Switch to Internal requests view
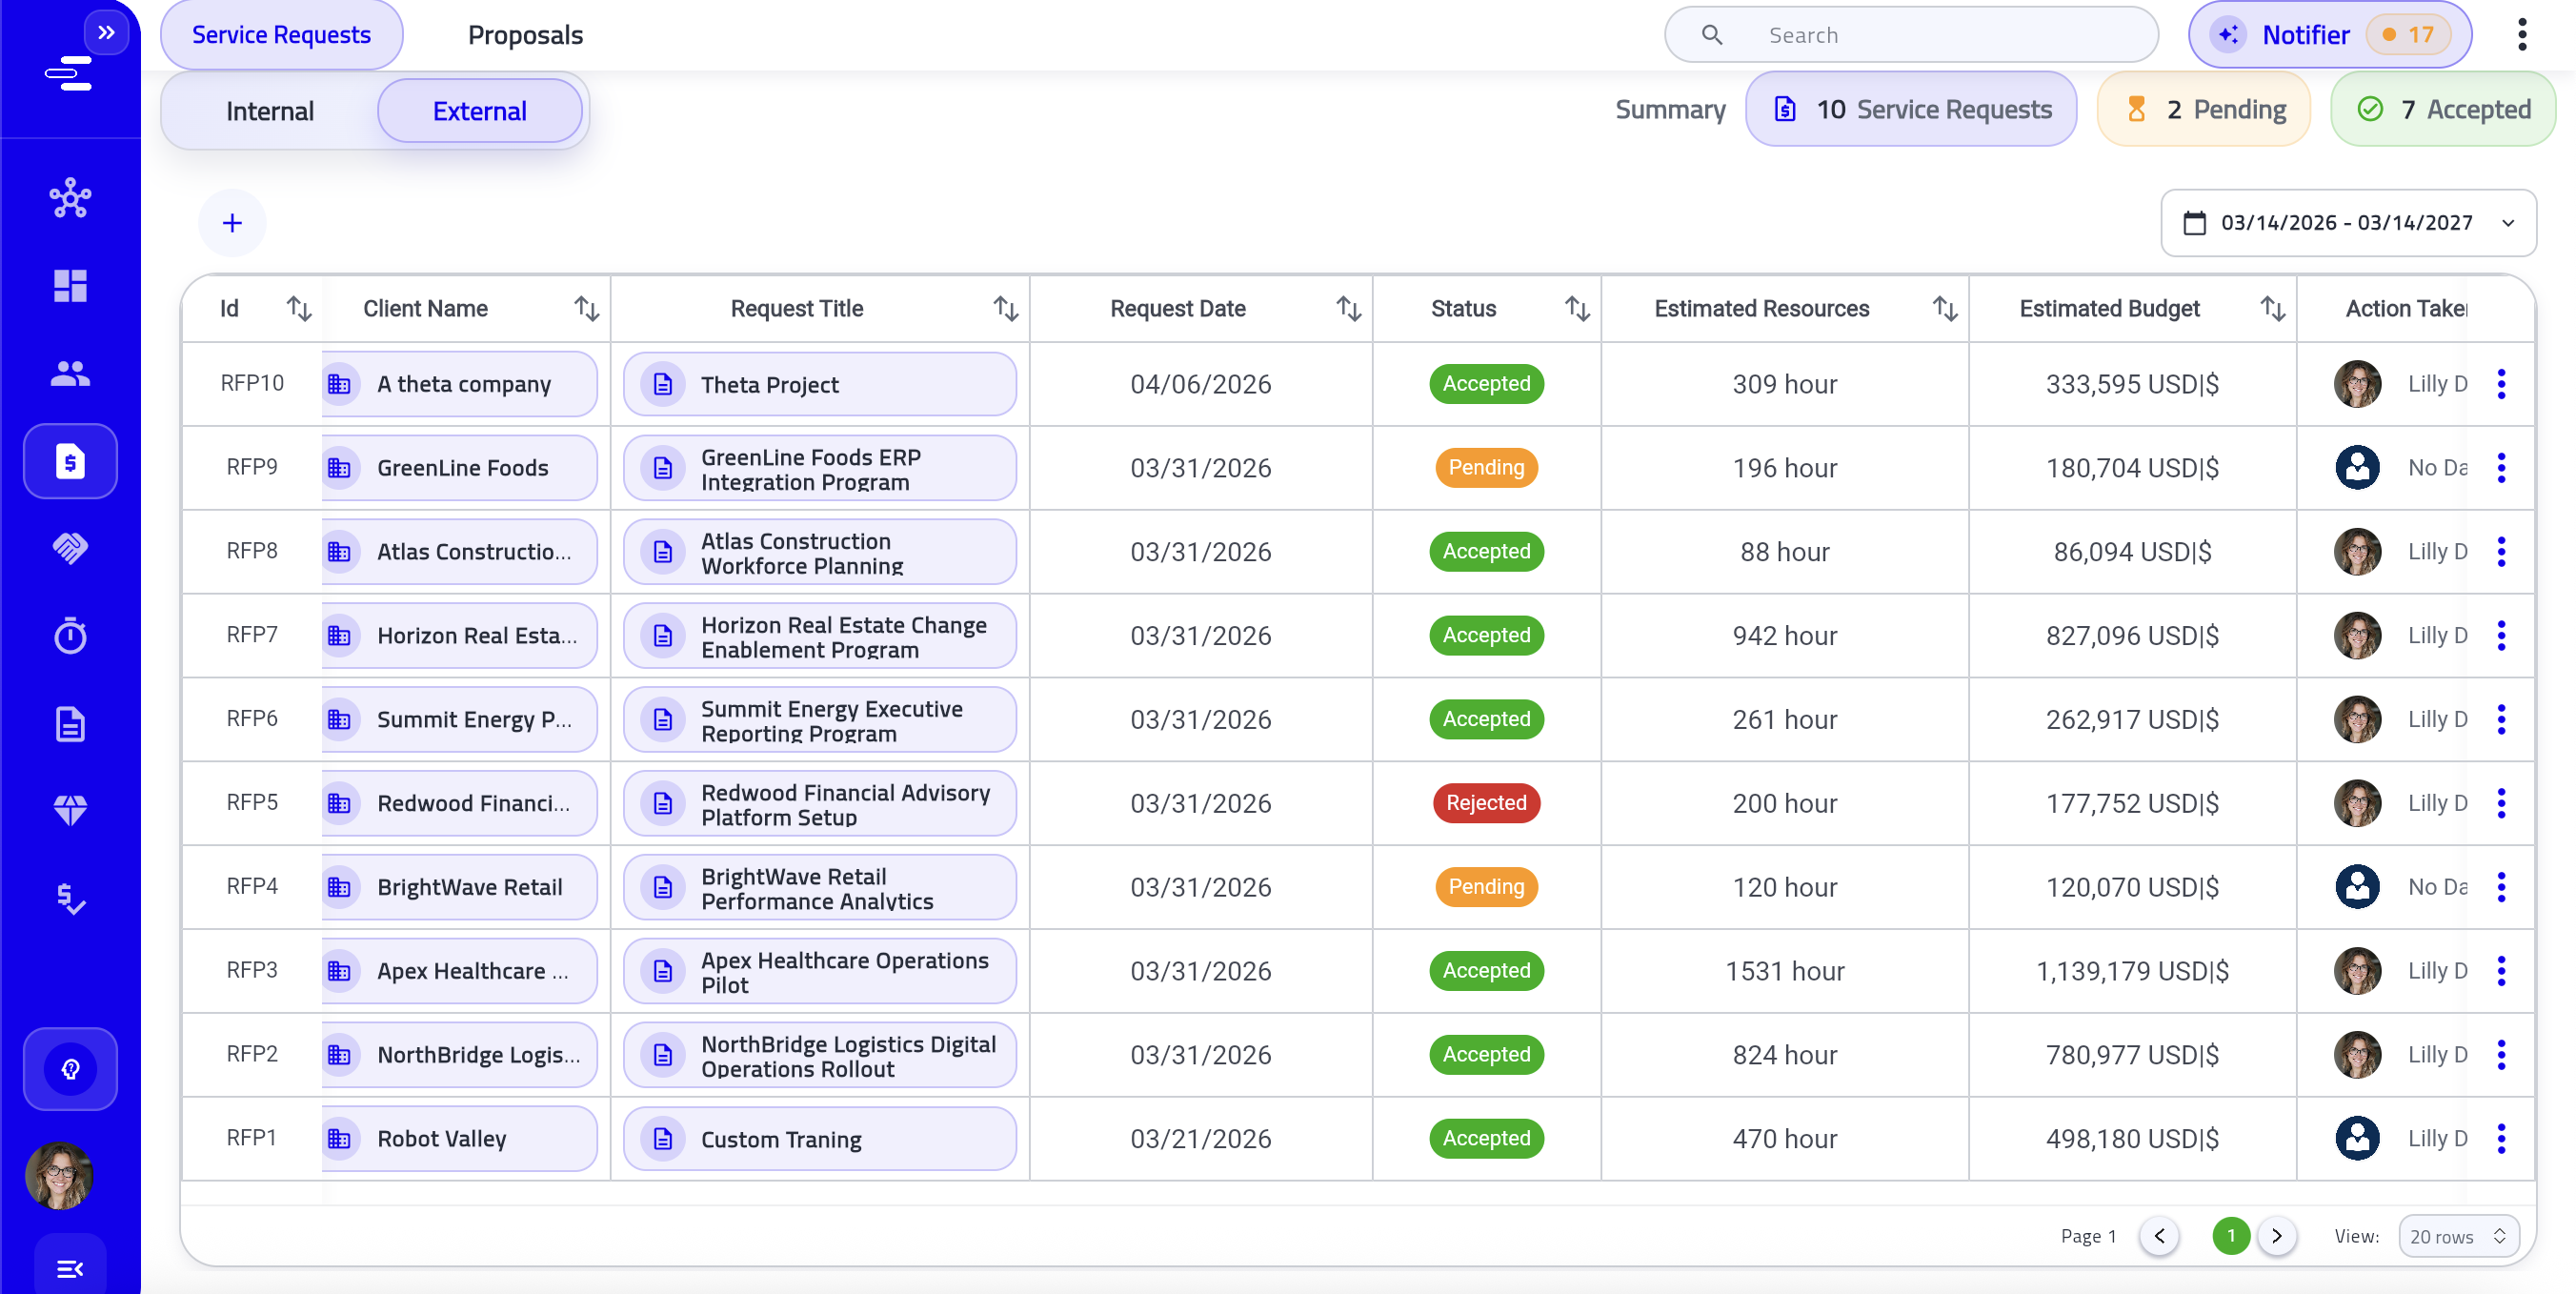Screen dimensions: 2576x1294 (269, 110)
